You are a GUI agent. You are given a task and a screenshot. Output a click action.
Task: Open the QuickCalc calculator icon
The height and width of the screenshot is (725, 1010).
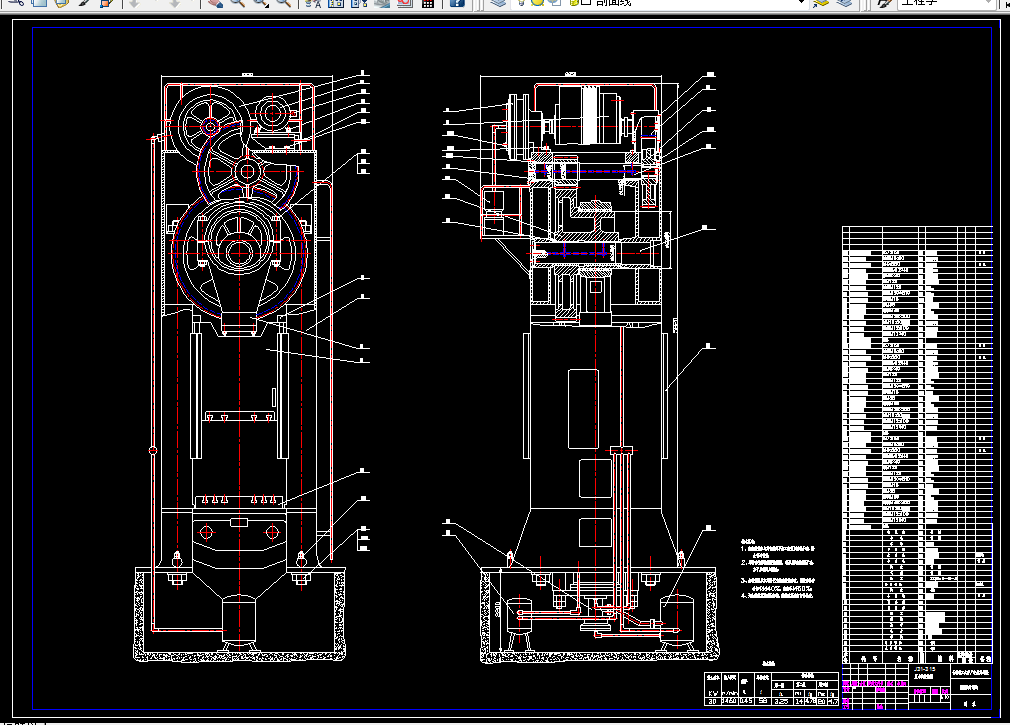[428, 2]
